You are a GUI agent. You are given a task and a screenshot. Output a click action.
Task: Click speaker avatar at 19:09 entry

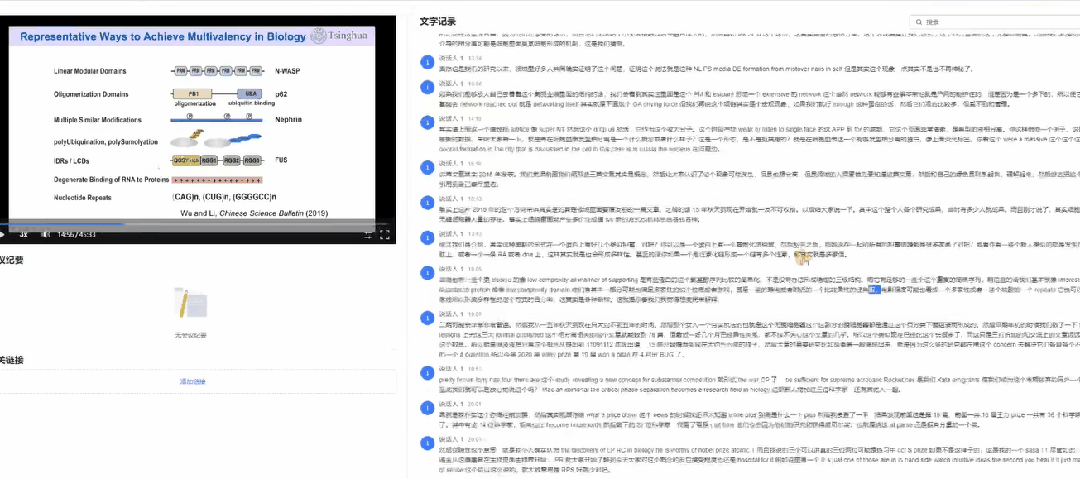(x=426, y=318)
